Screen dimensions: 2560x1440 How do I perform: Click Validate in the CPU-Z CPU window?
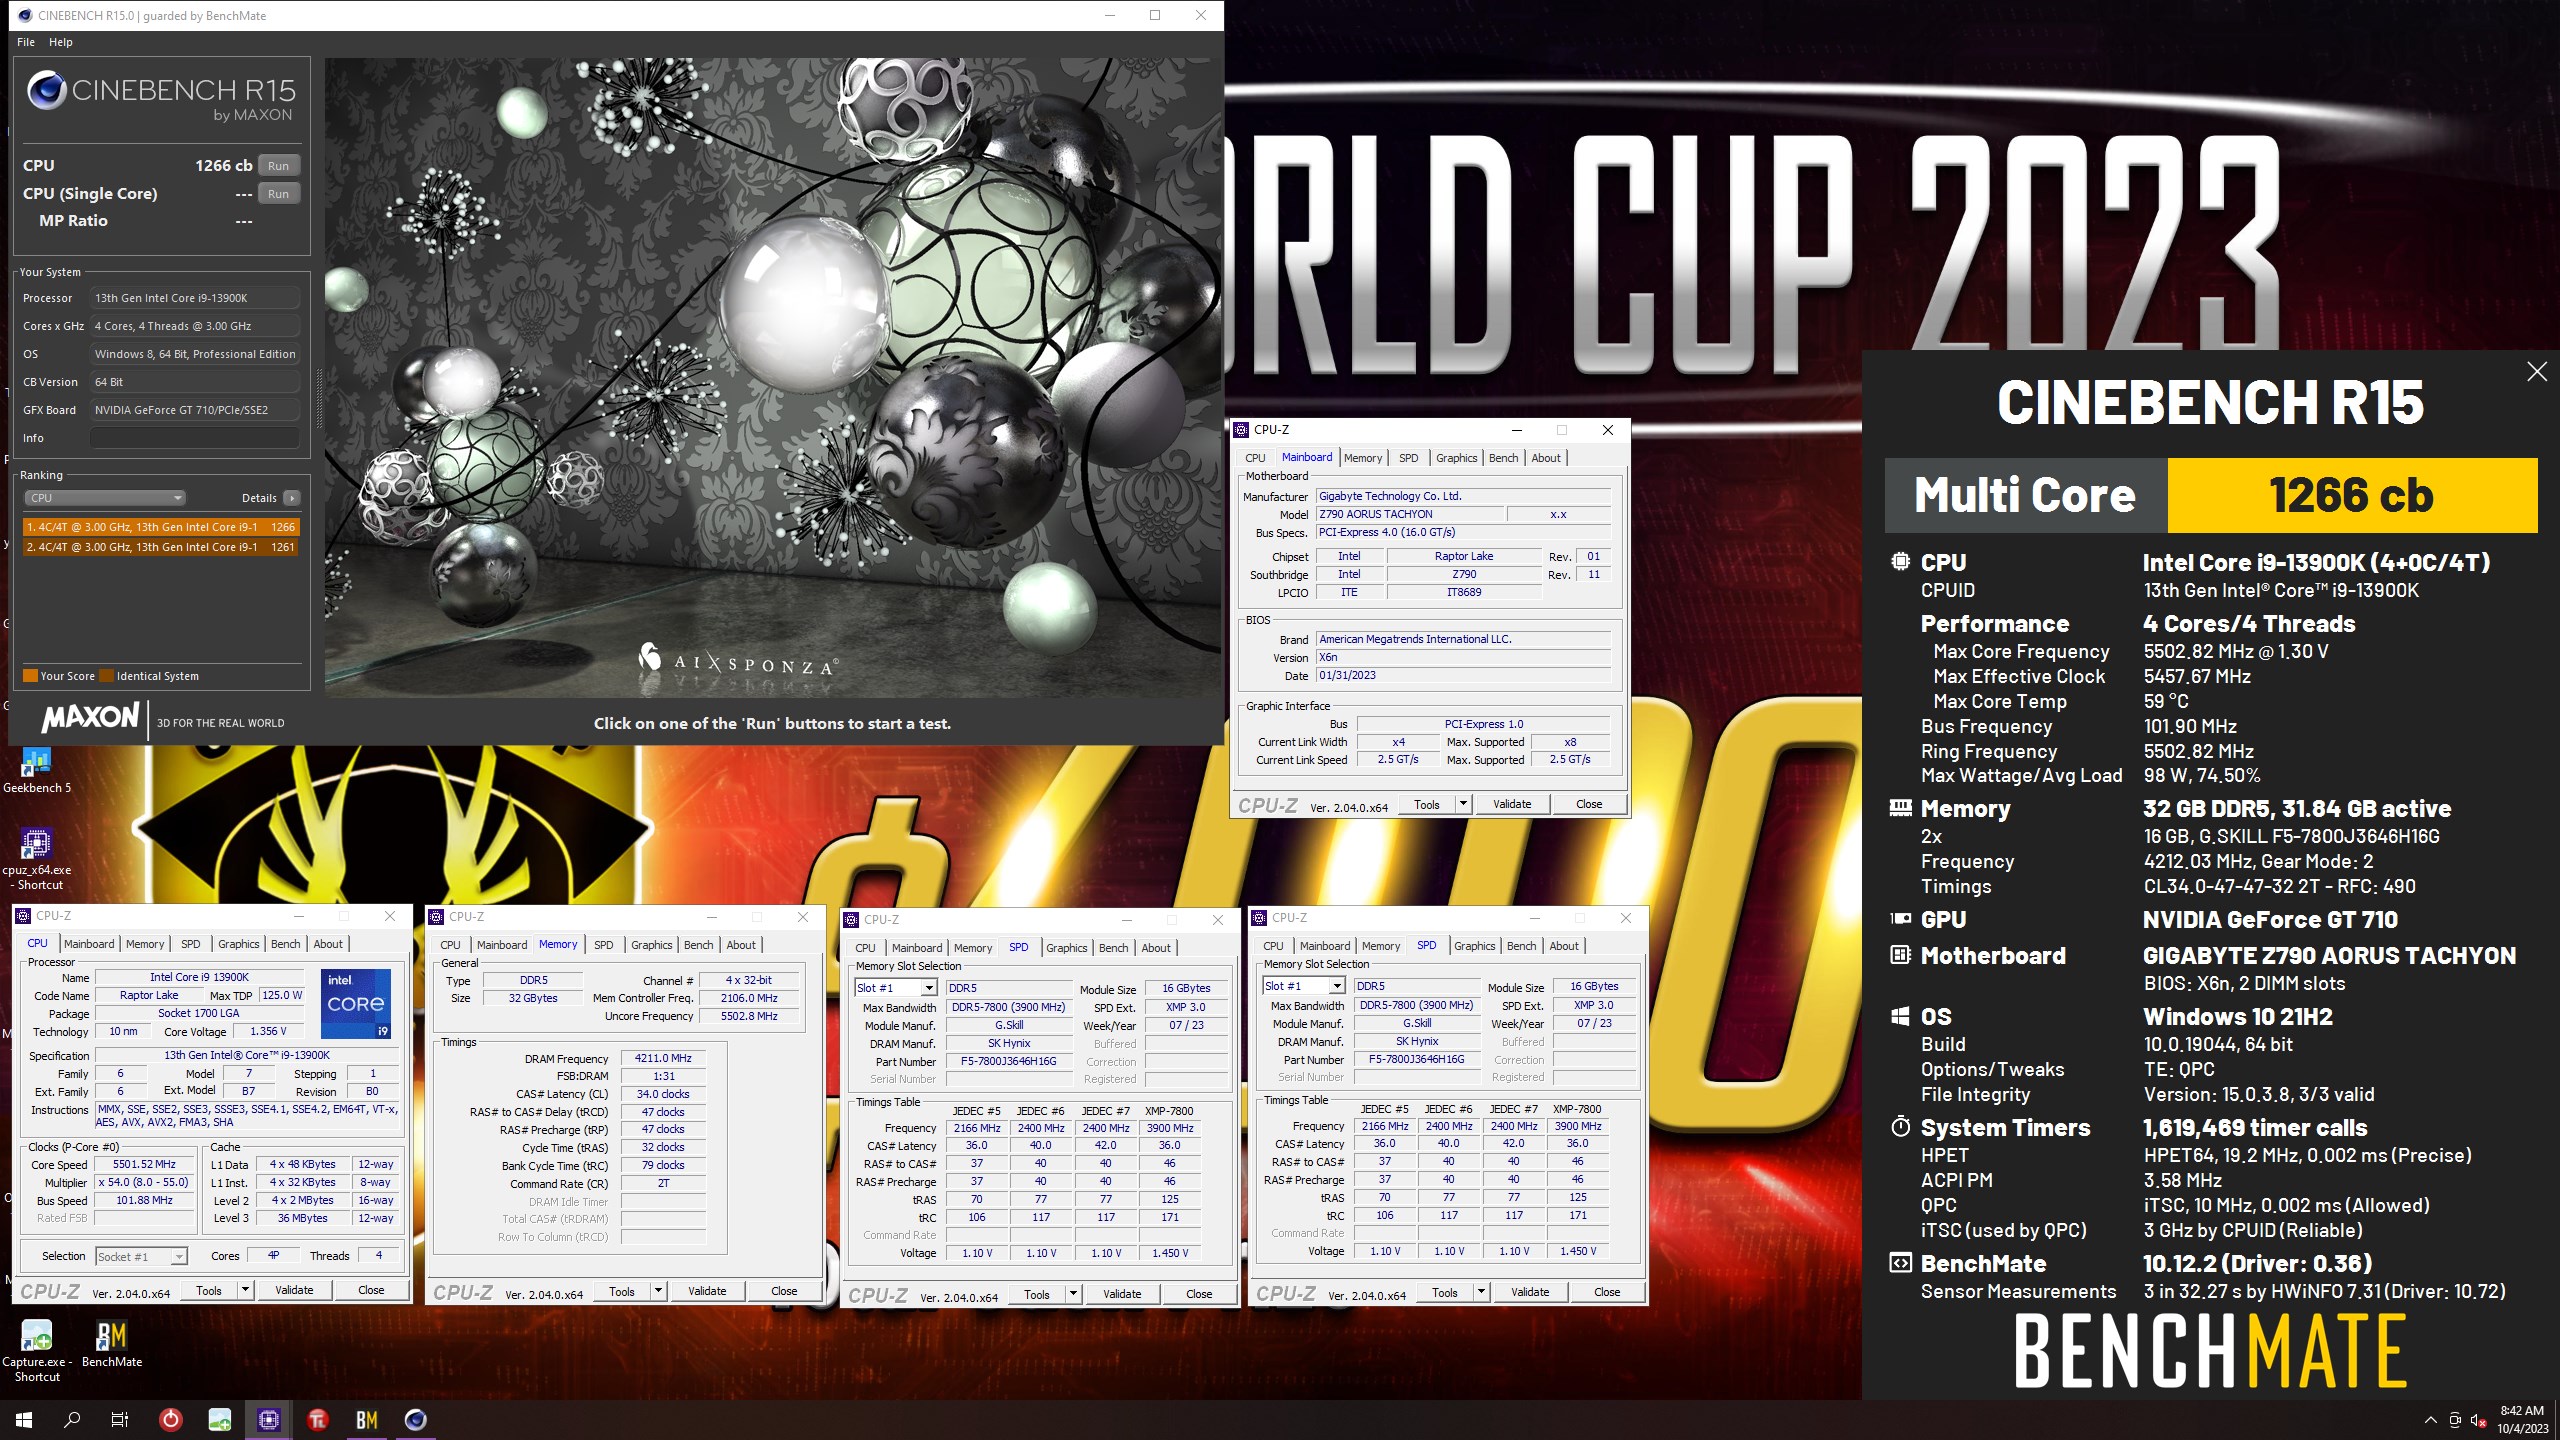click(294, 1290)
